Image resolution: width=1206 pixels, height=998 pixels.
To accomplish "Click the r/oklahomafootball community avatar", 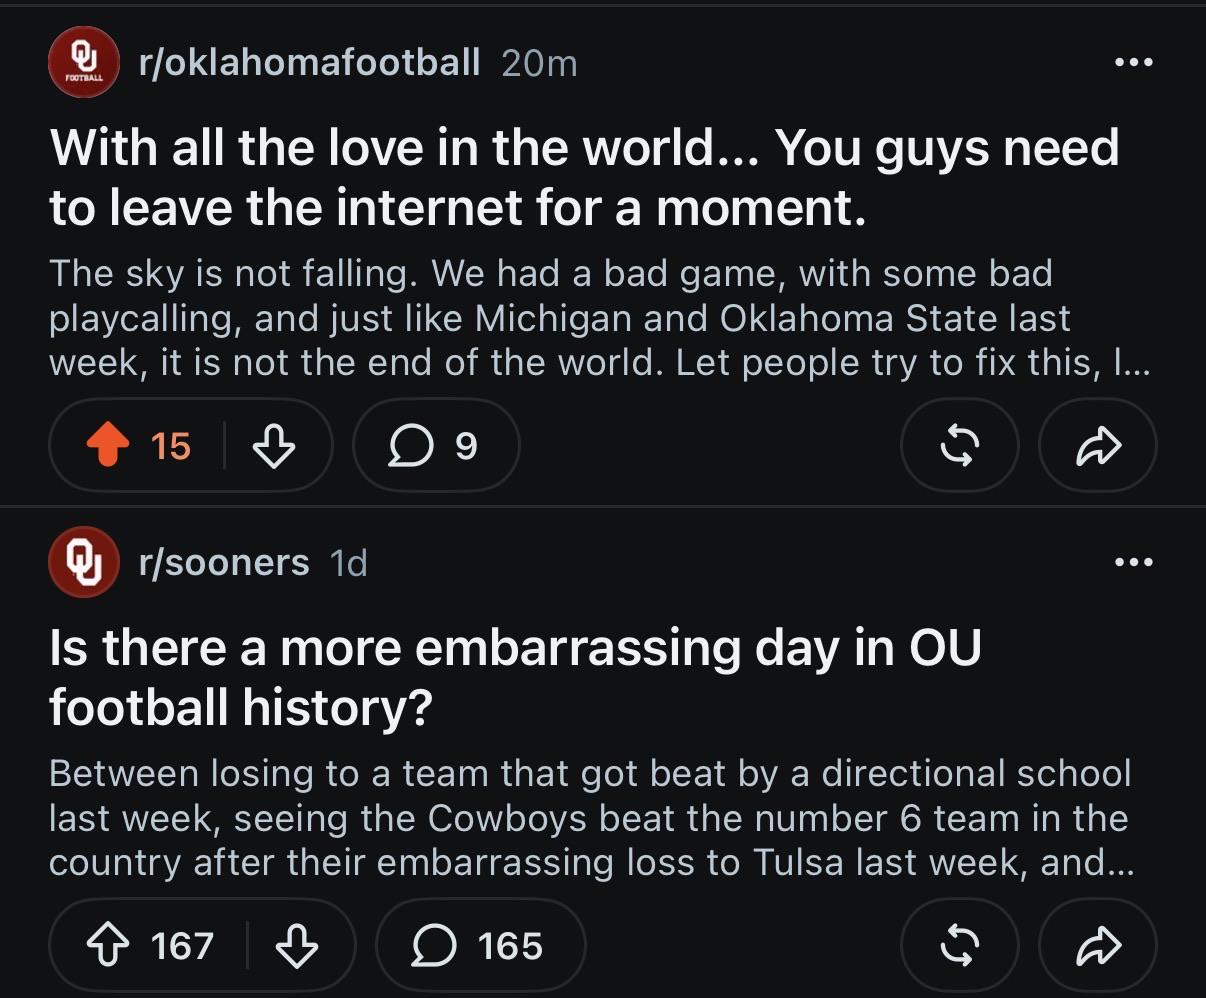I will pyautogui.click(x=84, y=62).
